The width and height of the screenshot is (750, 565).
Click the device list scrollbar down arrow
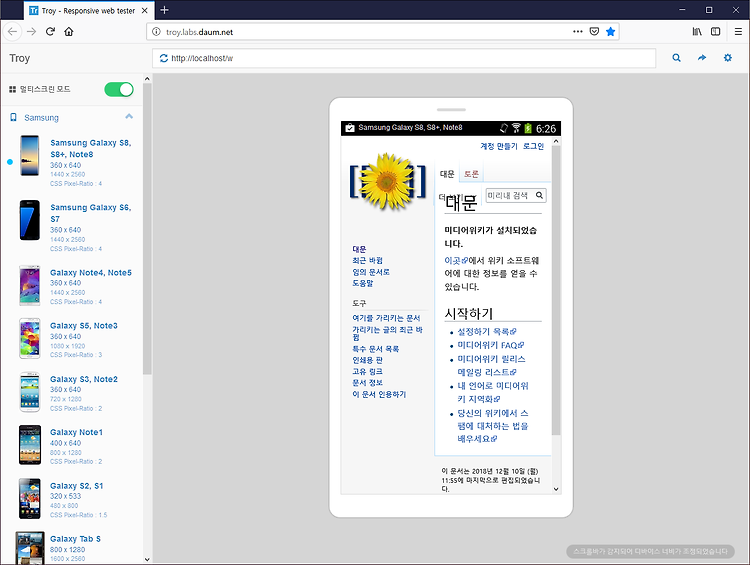(x=147, y=559)
